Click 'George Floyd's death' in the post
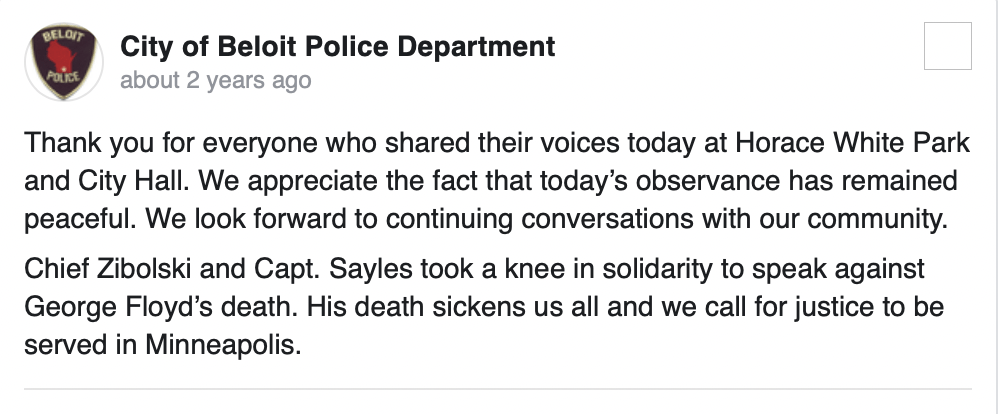Viewport: 998px width, 414px height. [x=161, y=308]
